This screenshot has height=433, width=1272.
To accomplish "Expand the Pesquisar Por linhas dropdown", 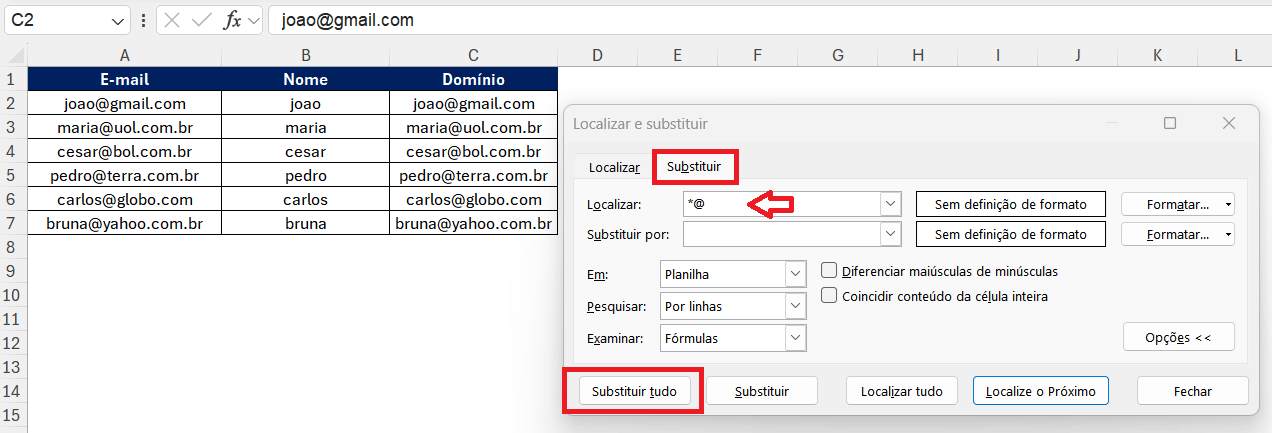I will pyautogui.click(x=795, y=306).
